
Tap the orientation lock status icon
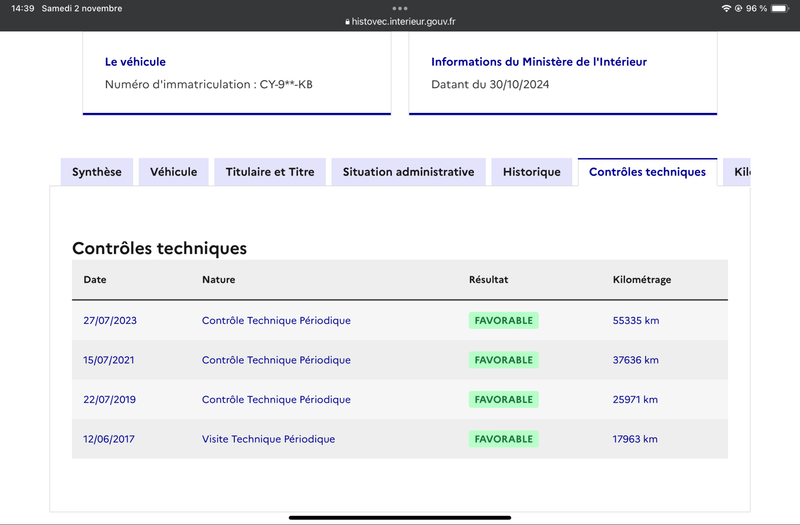[x=738, y=8]
